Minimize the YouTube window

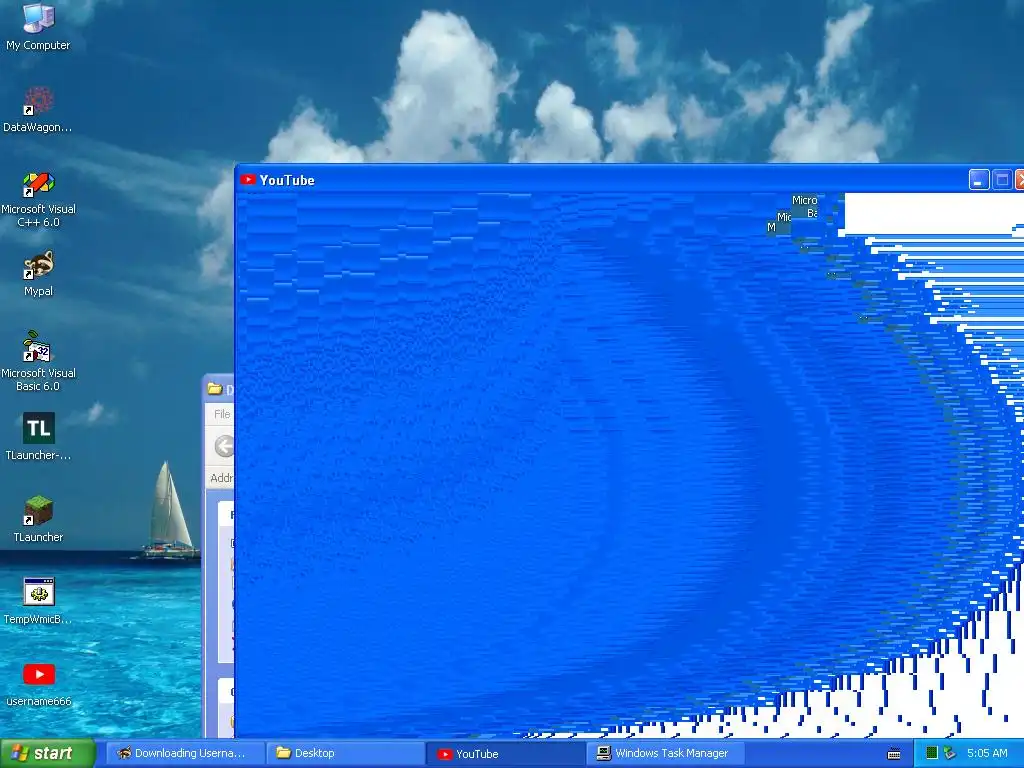pyautogui.click(x=978, y=180)
